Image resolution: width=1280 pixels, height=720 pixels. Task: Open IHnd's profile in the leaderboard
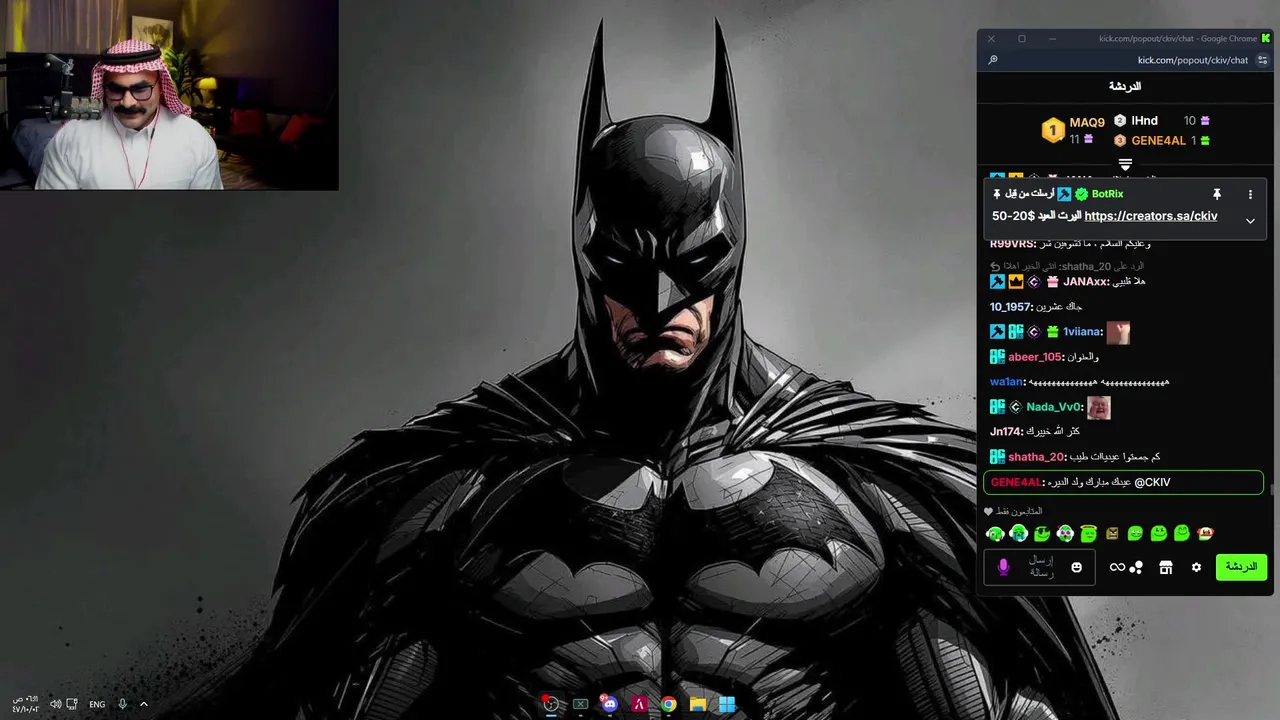1144,121
